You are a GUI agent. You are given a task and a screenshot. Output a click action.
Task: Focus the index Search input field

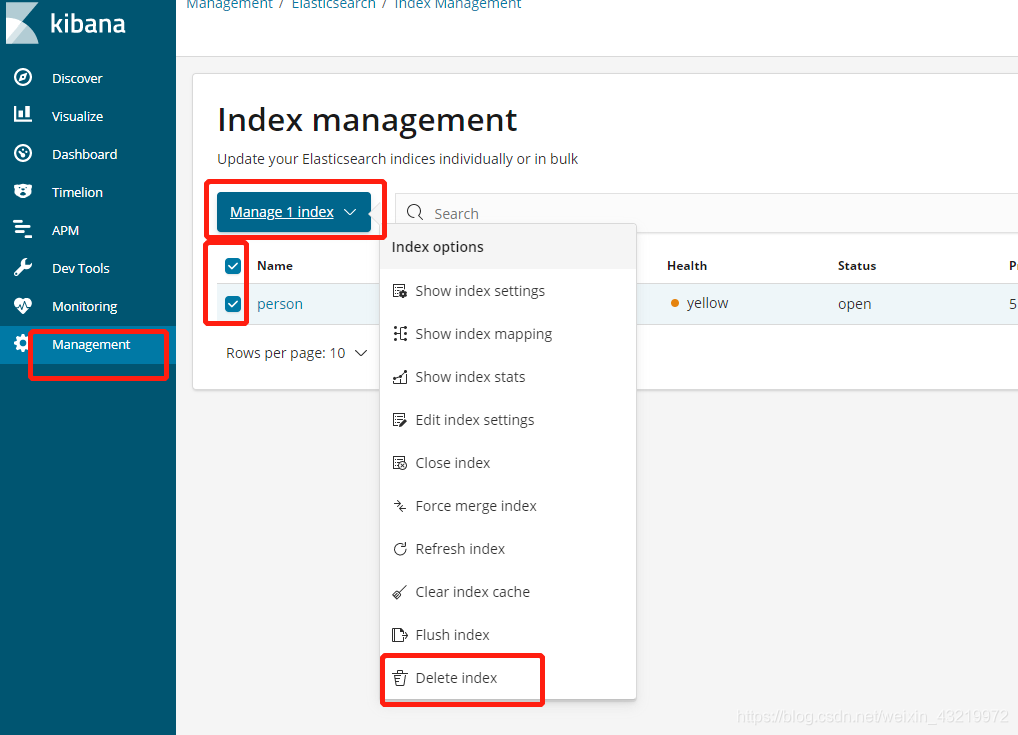[x=708, y=213]
